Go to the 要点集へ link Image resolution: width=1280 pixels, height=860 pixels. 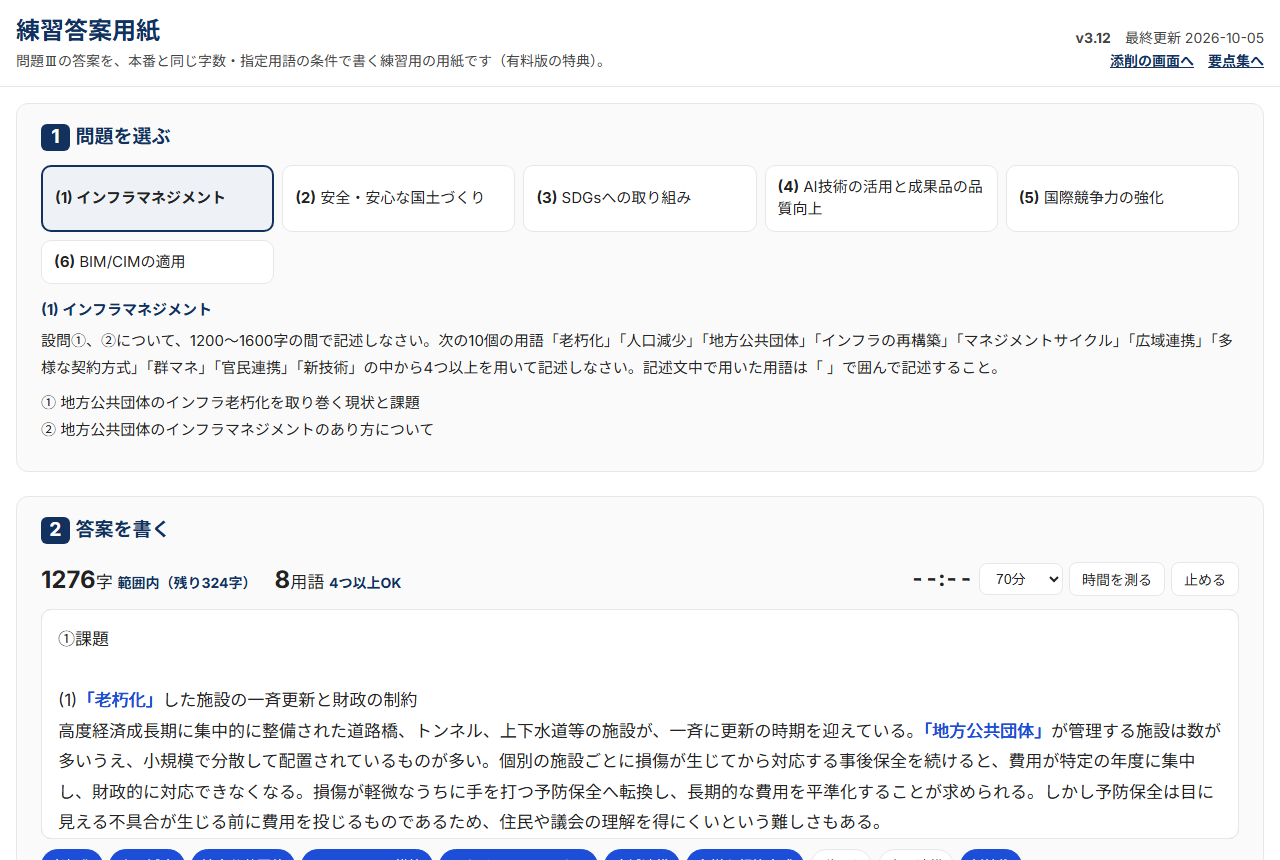coord(1235,61)
